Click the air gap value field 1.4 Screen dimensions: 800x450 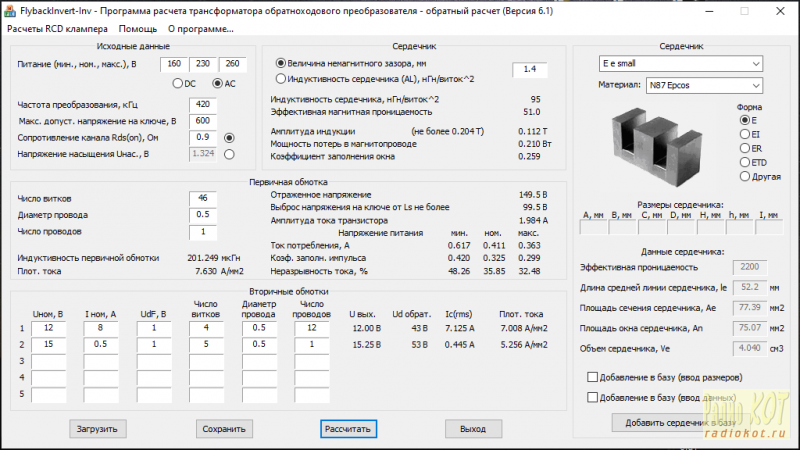(529, 70)
